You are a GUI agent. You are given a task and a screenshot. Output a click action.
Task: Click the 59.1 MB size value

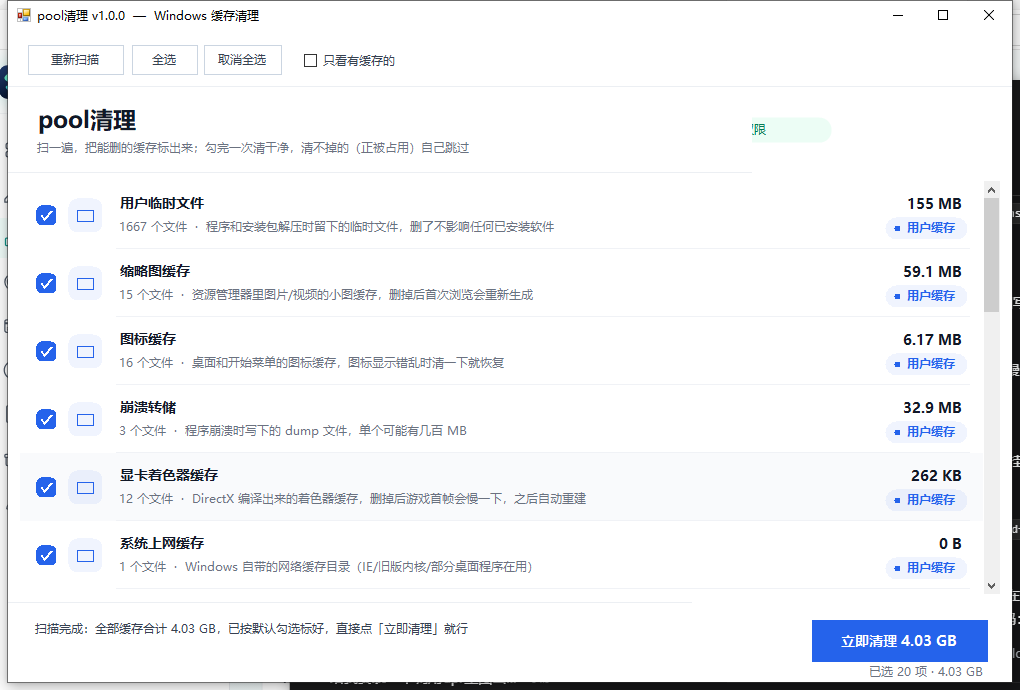[932, 272]
